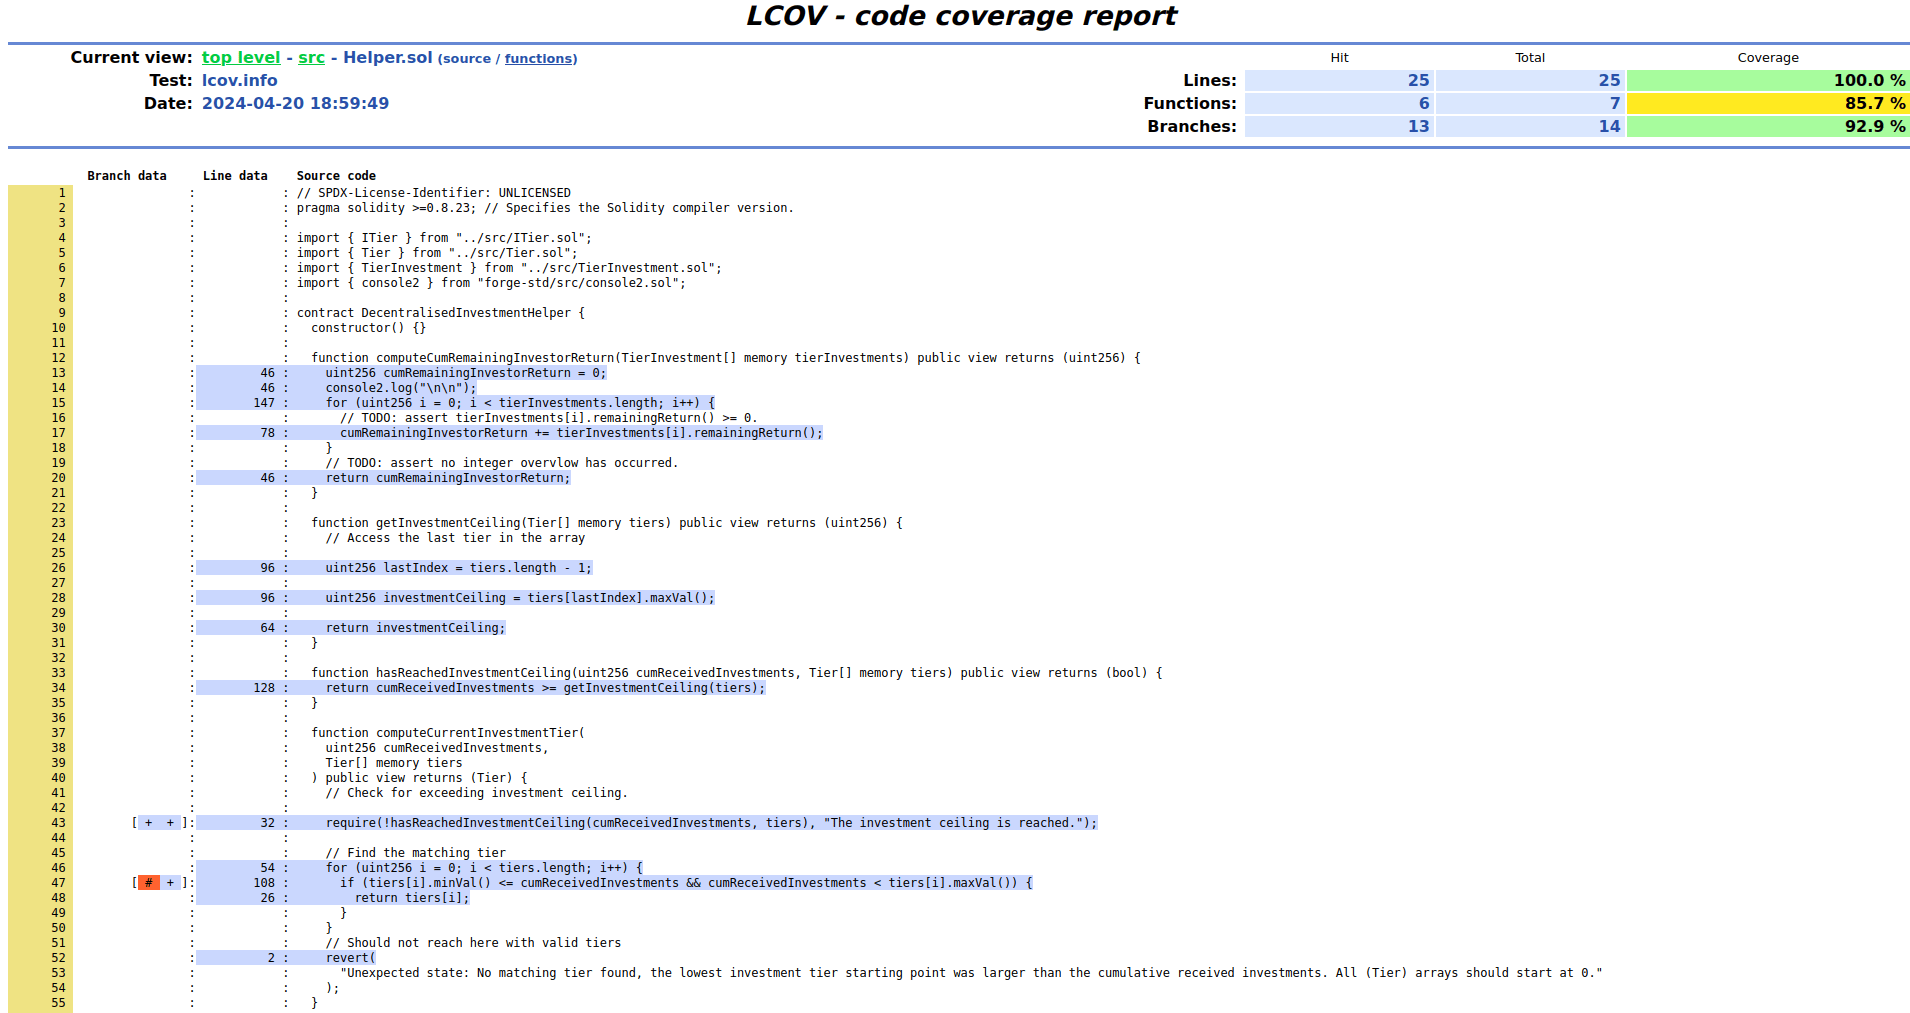Click hit count 108 on line 47
The height and width of the screenshot is (1013, 1910).
click(264, 883)
